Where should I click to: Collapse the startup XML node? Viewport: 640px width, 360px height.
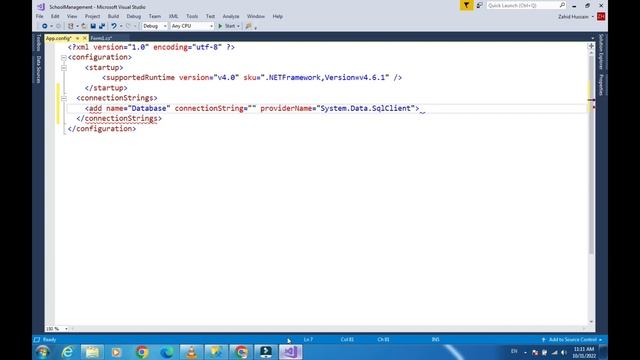coord(64,68)
